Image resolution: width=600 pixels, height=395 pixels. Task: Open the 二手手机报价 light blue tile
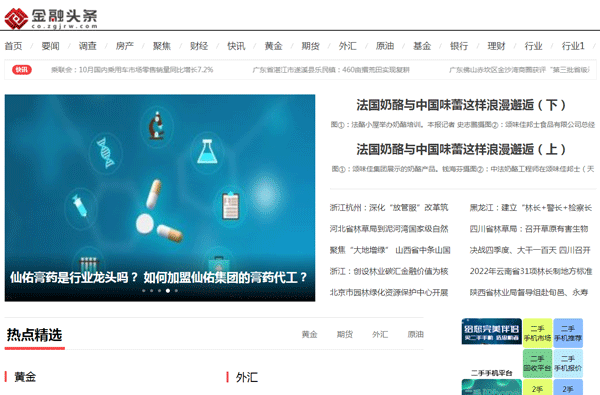coord(568,363)
